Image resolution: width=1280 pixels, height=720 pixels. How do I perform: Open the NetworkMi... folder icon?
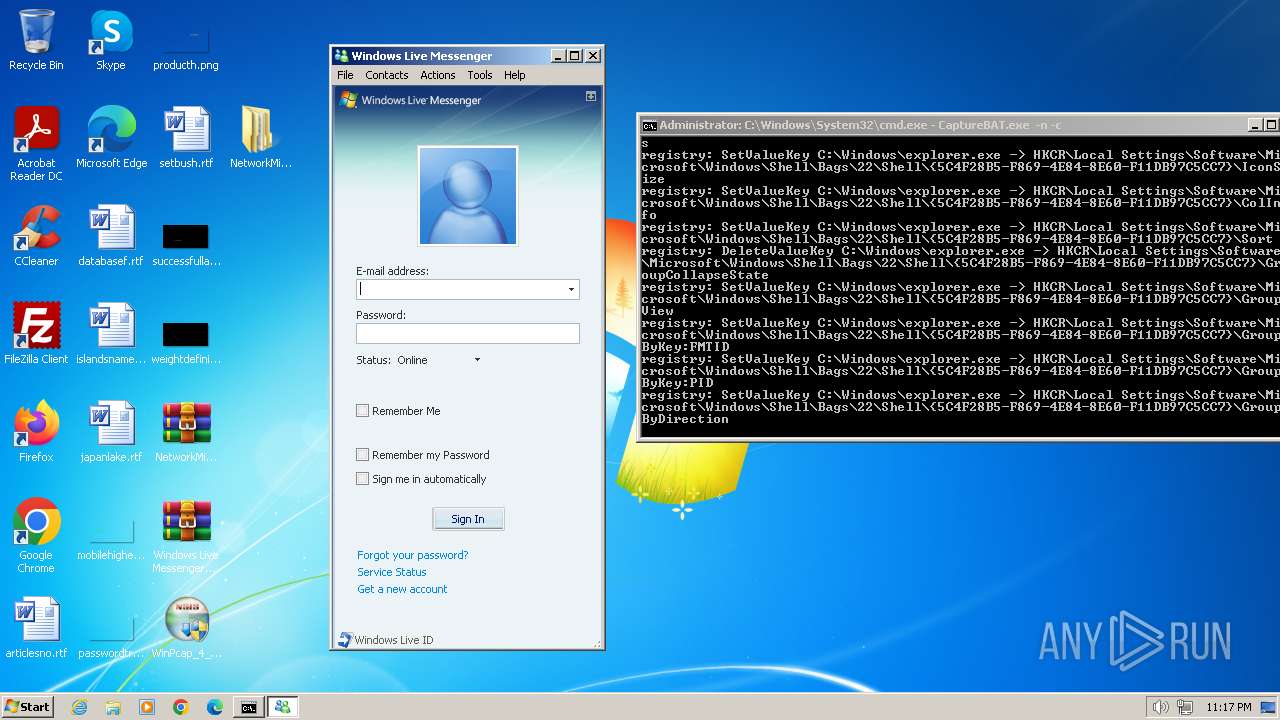click(260, 138)
